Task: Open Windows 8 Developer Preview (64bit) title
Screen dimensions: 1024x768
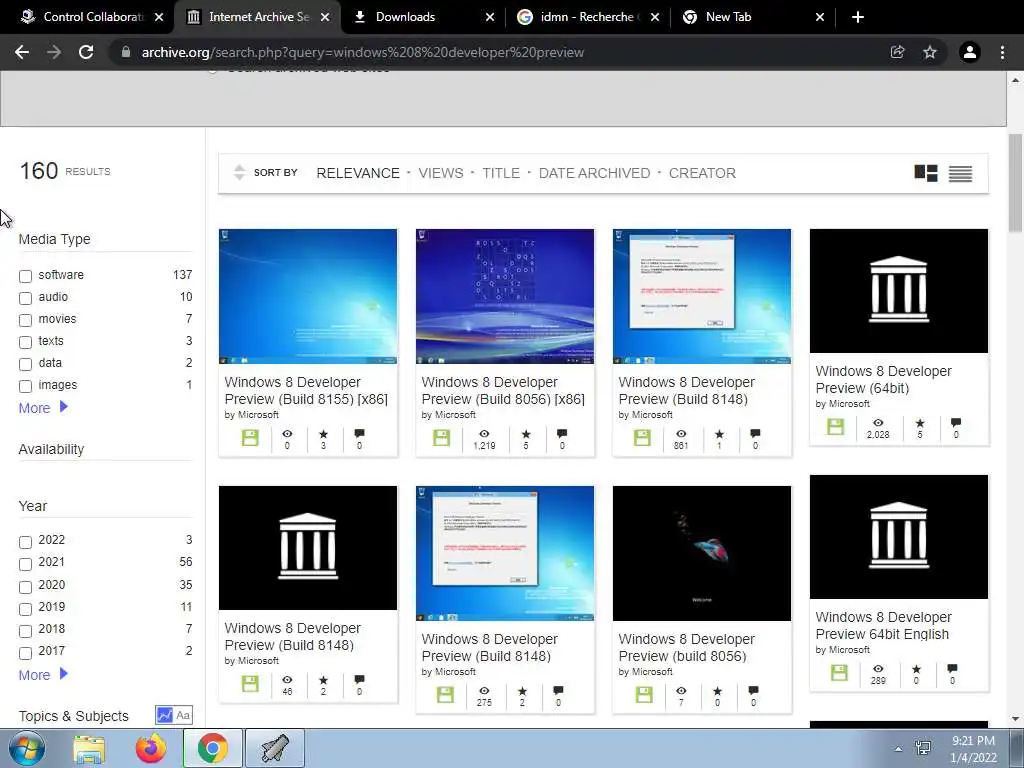Action: [x=883, y=379]
